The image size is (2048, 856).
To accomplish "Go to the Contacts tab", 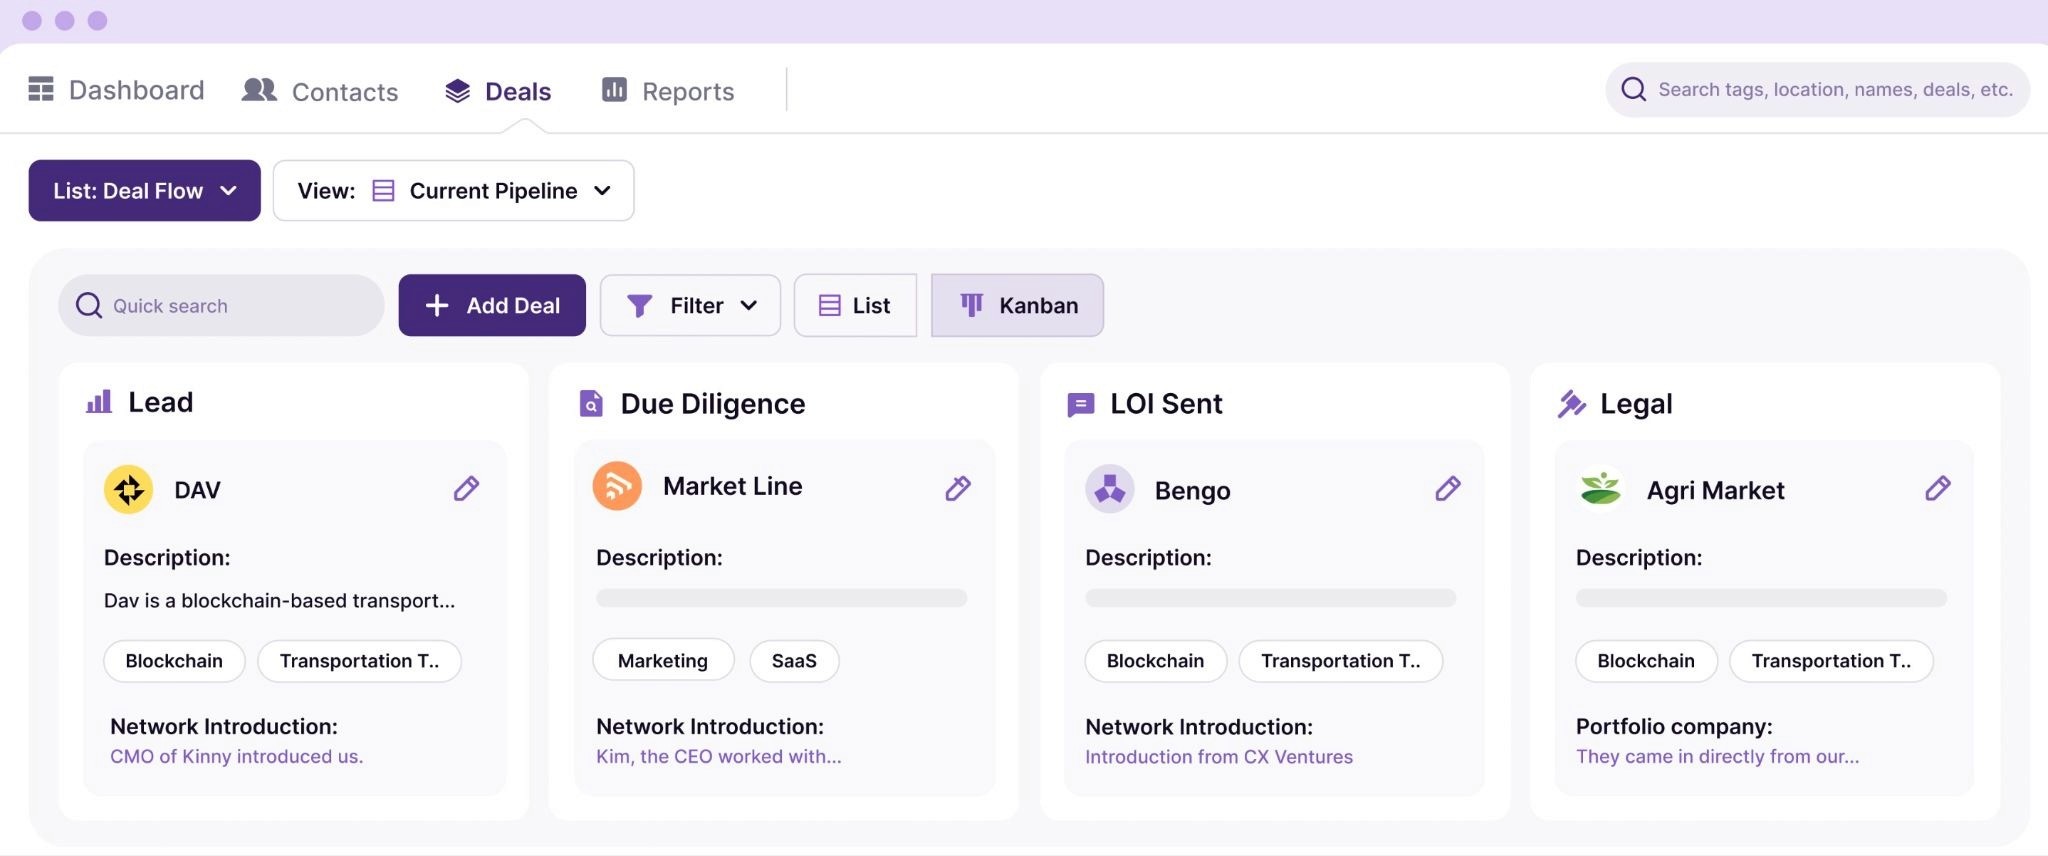I will click(x=320, y=91).
